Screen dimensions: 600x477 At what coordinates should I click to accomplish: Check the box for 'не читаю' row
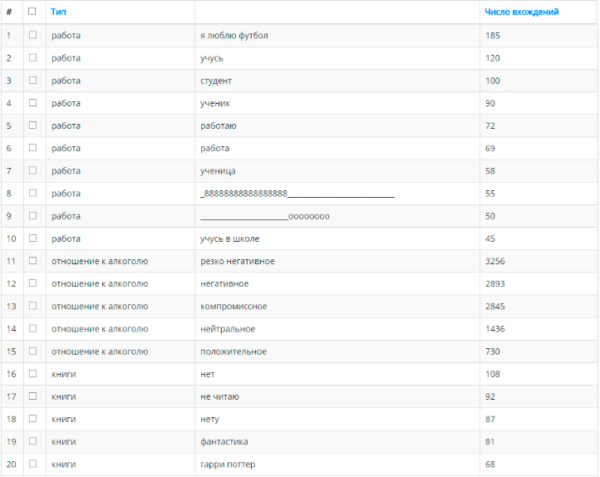(33, 396)
